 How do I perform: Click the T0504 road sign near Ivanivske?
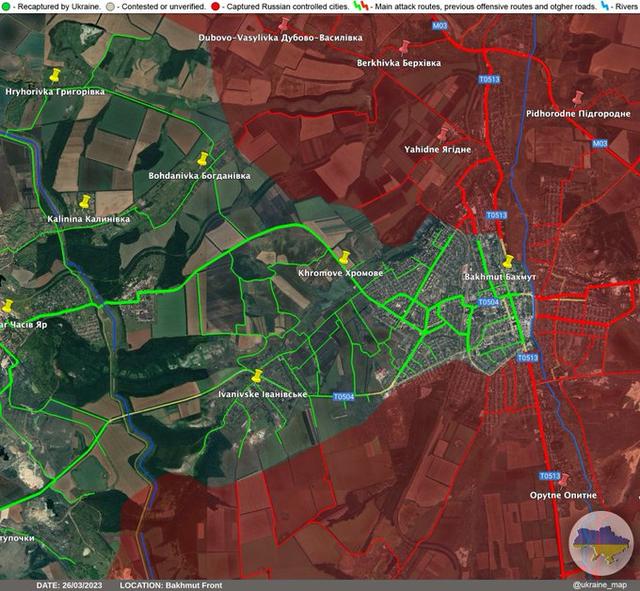point(343,397)
